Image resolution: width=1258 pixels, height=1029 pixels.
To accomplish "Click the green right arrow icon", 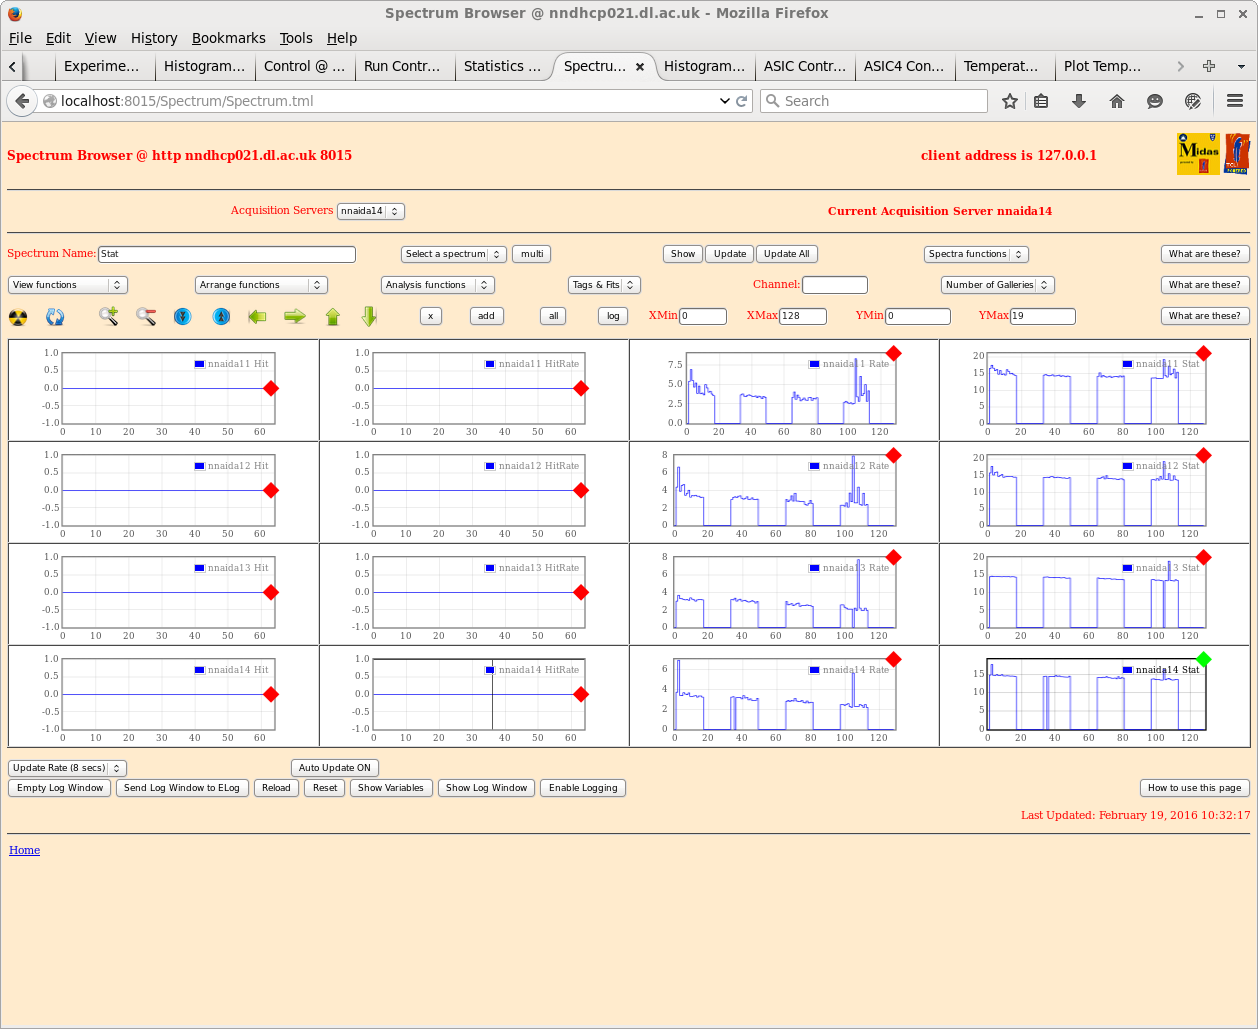I will (294, 316).
